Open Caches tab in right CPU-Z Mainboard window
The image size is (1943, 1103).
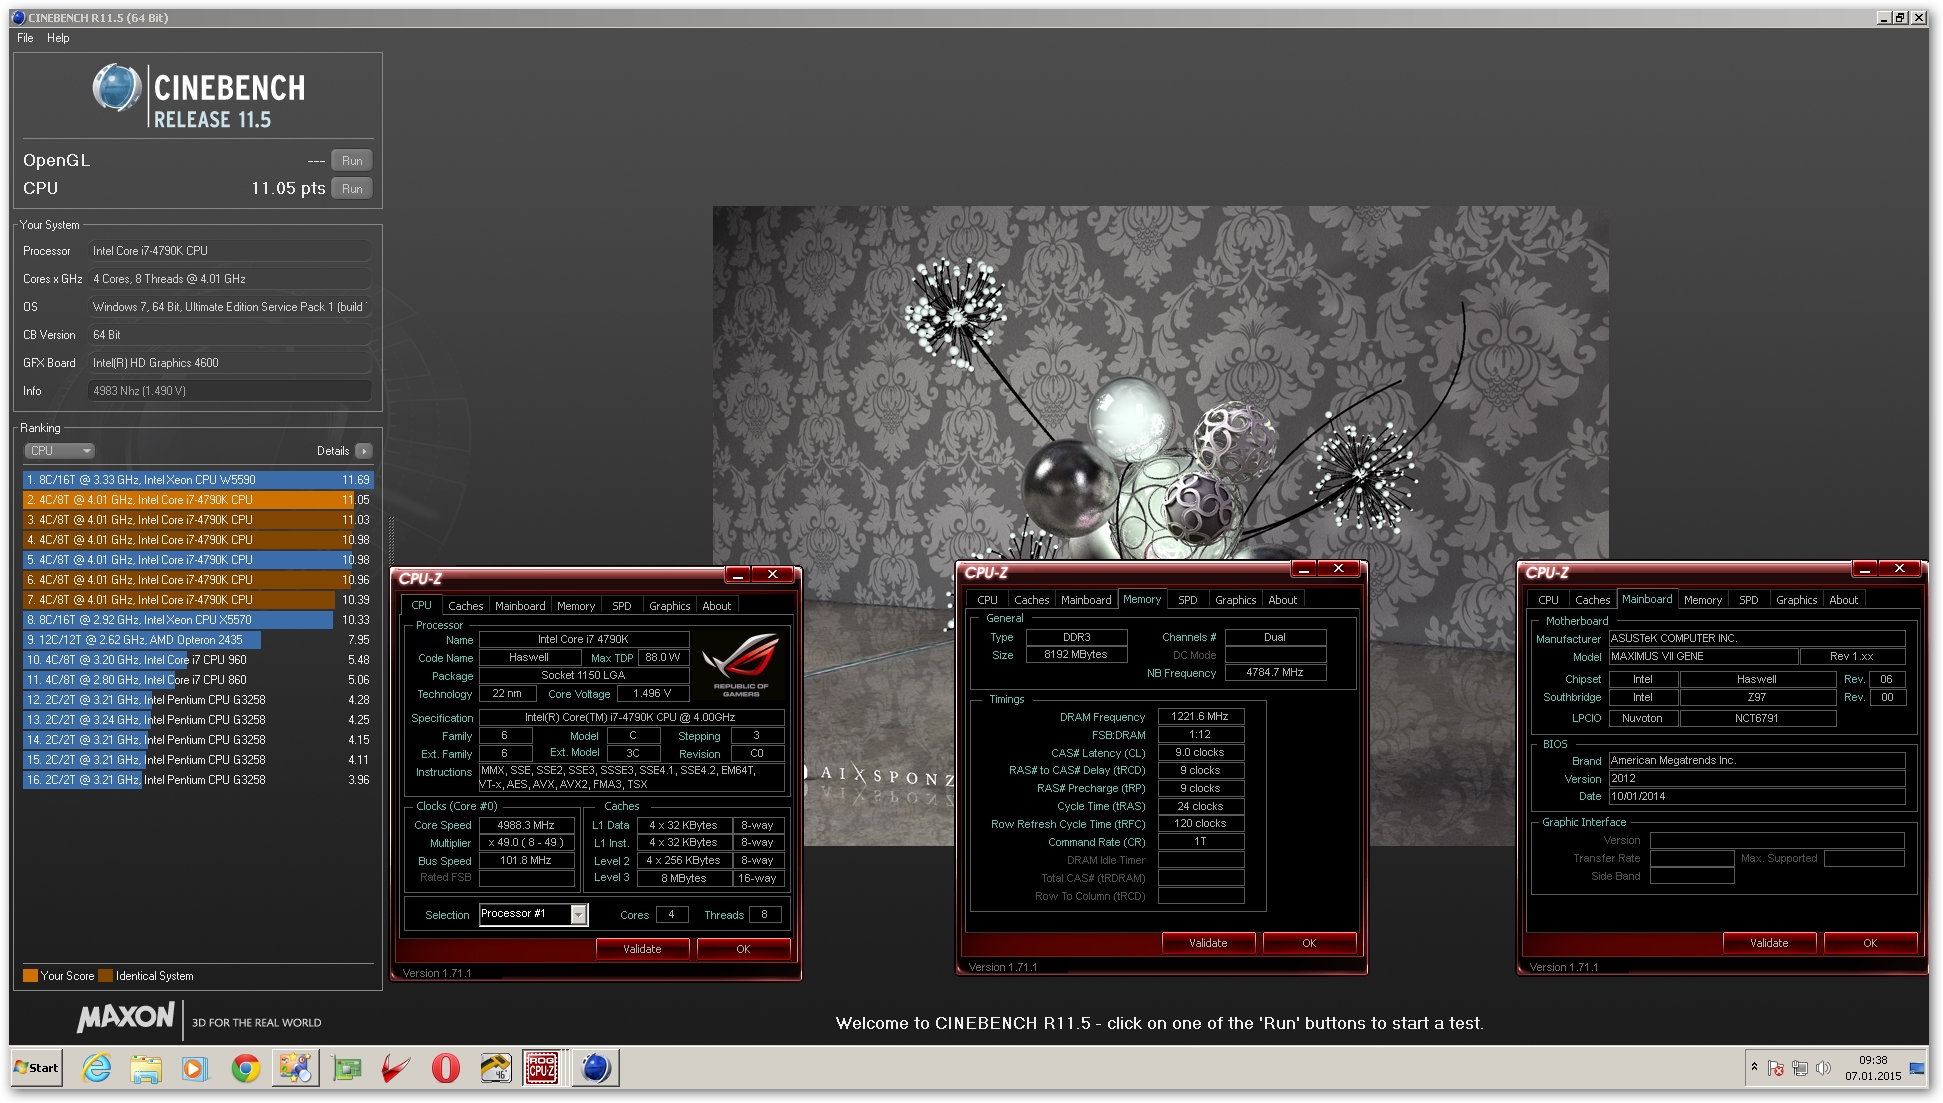tap(1593, 600)
